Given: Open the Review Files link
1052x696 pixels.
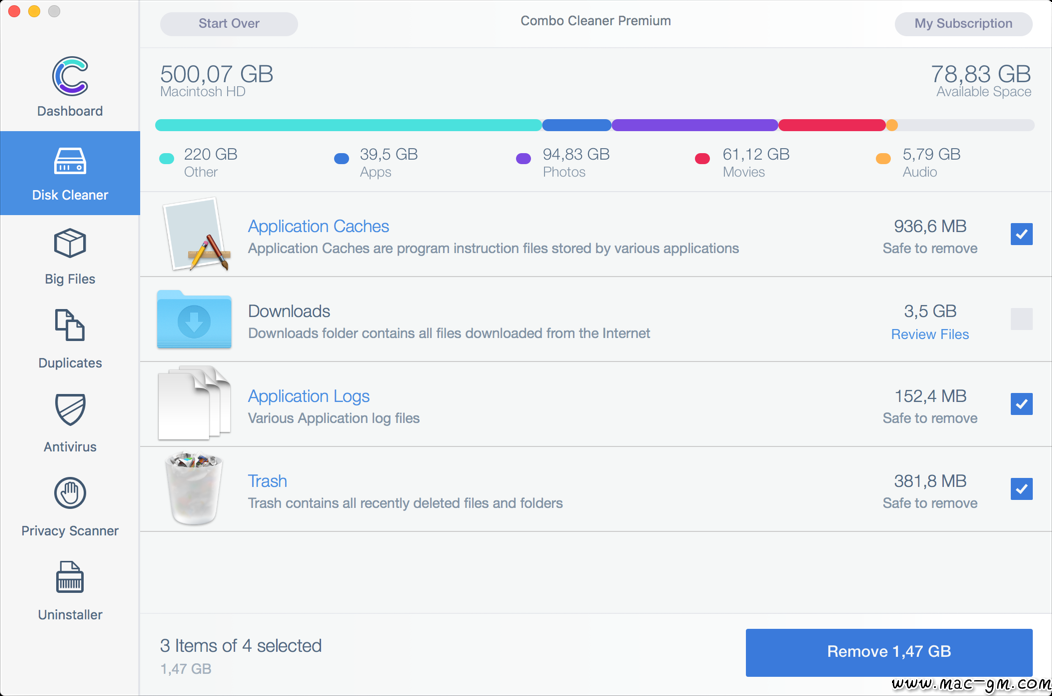Looking at the screenshot, I should pos(930,334).
